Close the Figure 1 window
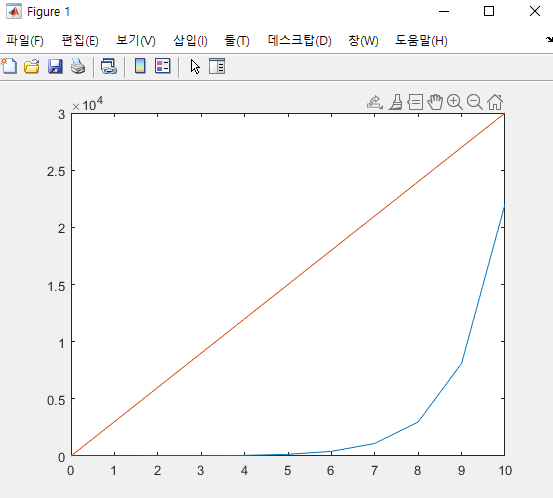The width and height of the screenshot is (553, 498). [x=535, y=11]
